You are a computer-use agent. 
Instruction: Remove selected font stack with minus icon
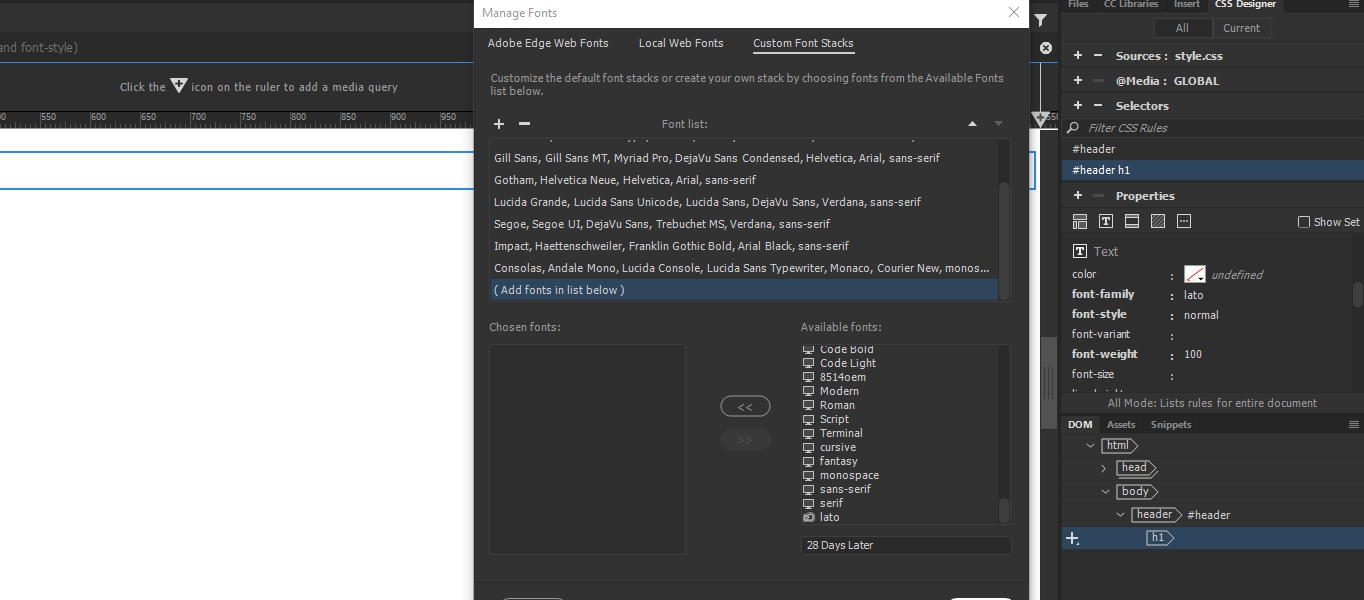[x=524, y=124]
